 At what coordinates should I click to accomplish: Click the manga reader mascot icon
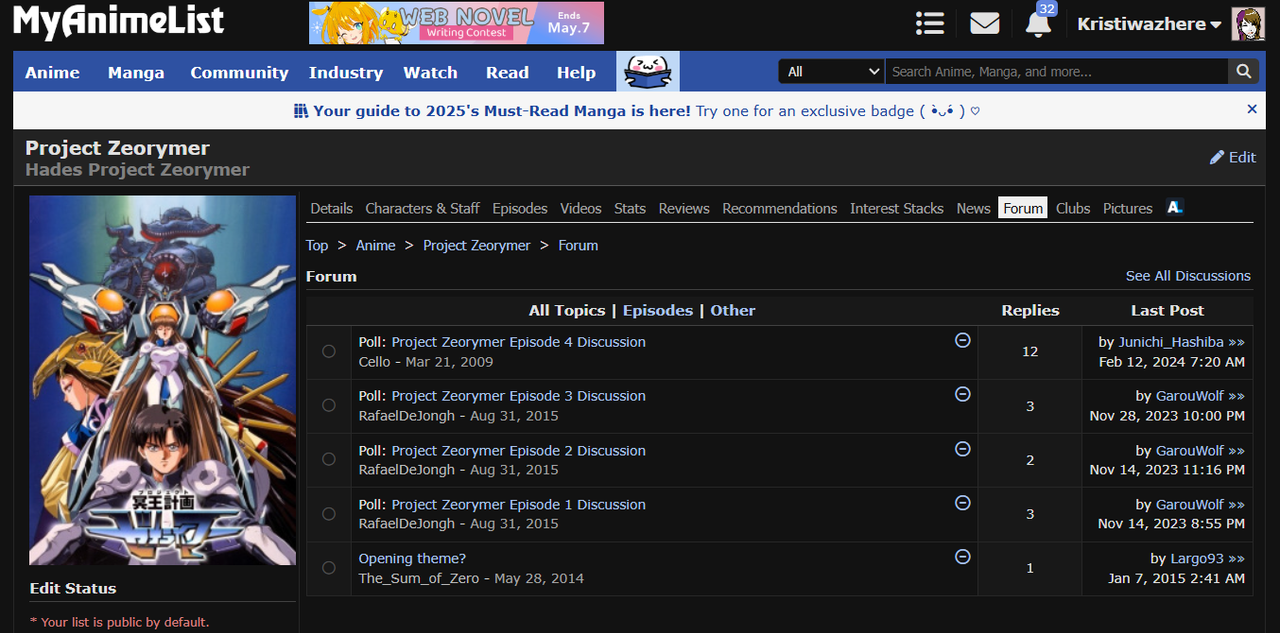[648, 71]
